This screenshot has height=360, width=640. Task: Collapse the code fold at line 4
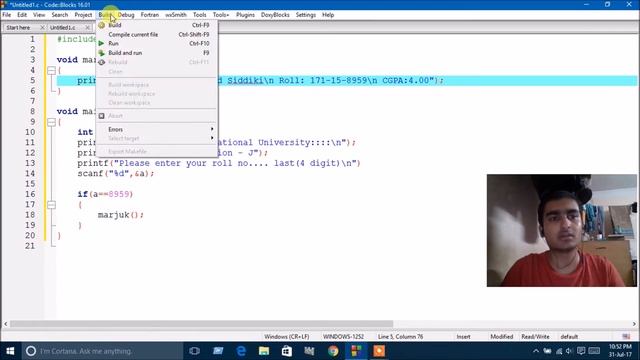coord(51,71)
